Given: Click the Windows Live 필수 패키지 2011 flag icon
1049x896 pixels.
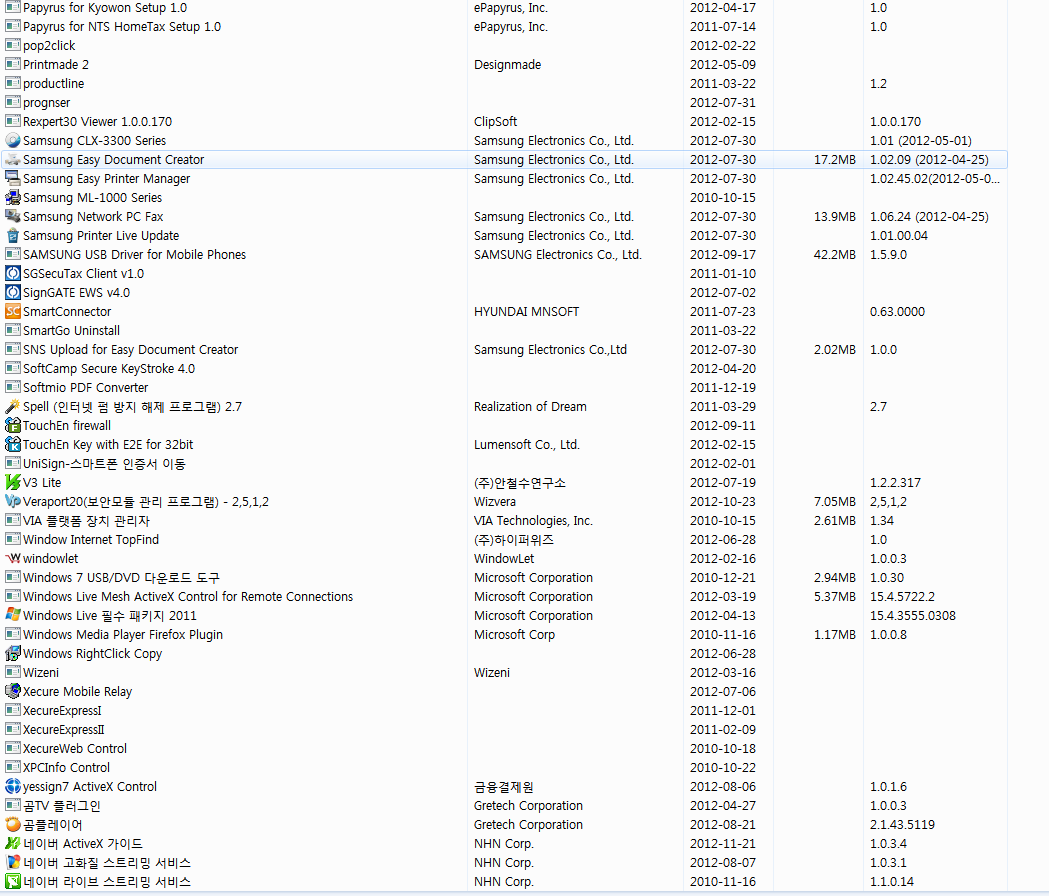Looking at the screenshot, I should click(13, 616).
